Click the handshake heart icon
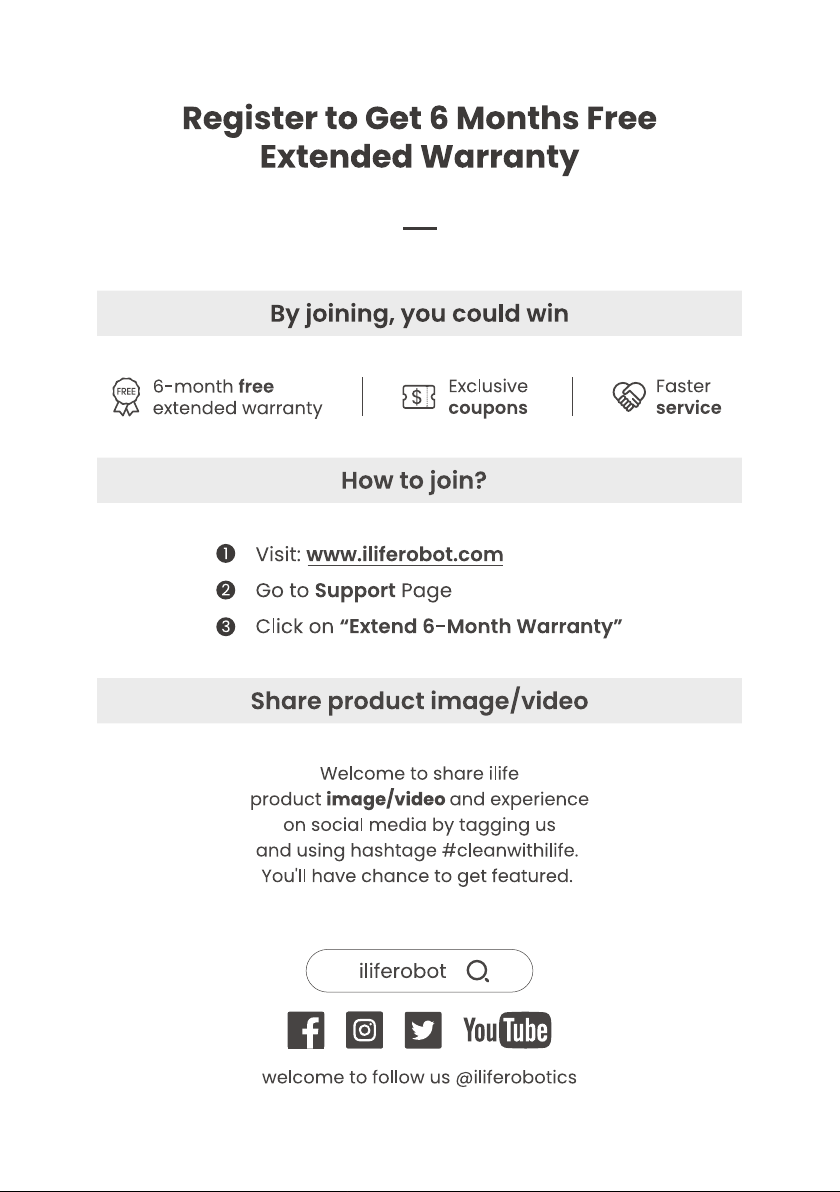 tap(629, 397)
